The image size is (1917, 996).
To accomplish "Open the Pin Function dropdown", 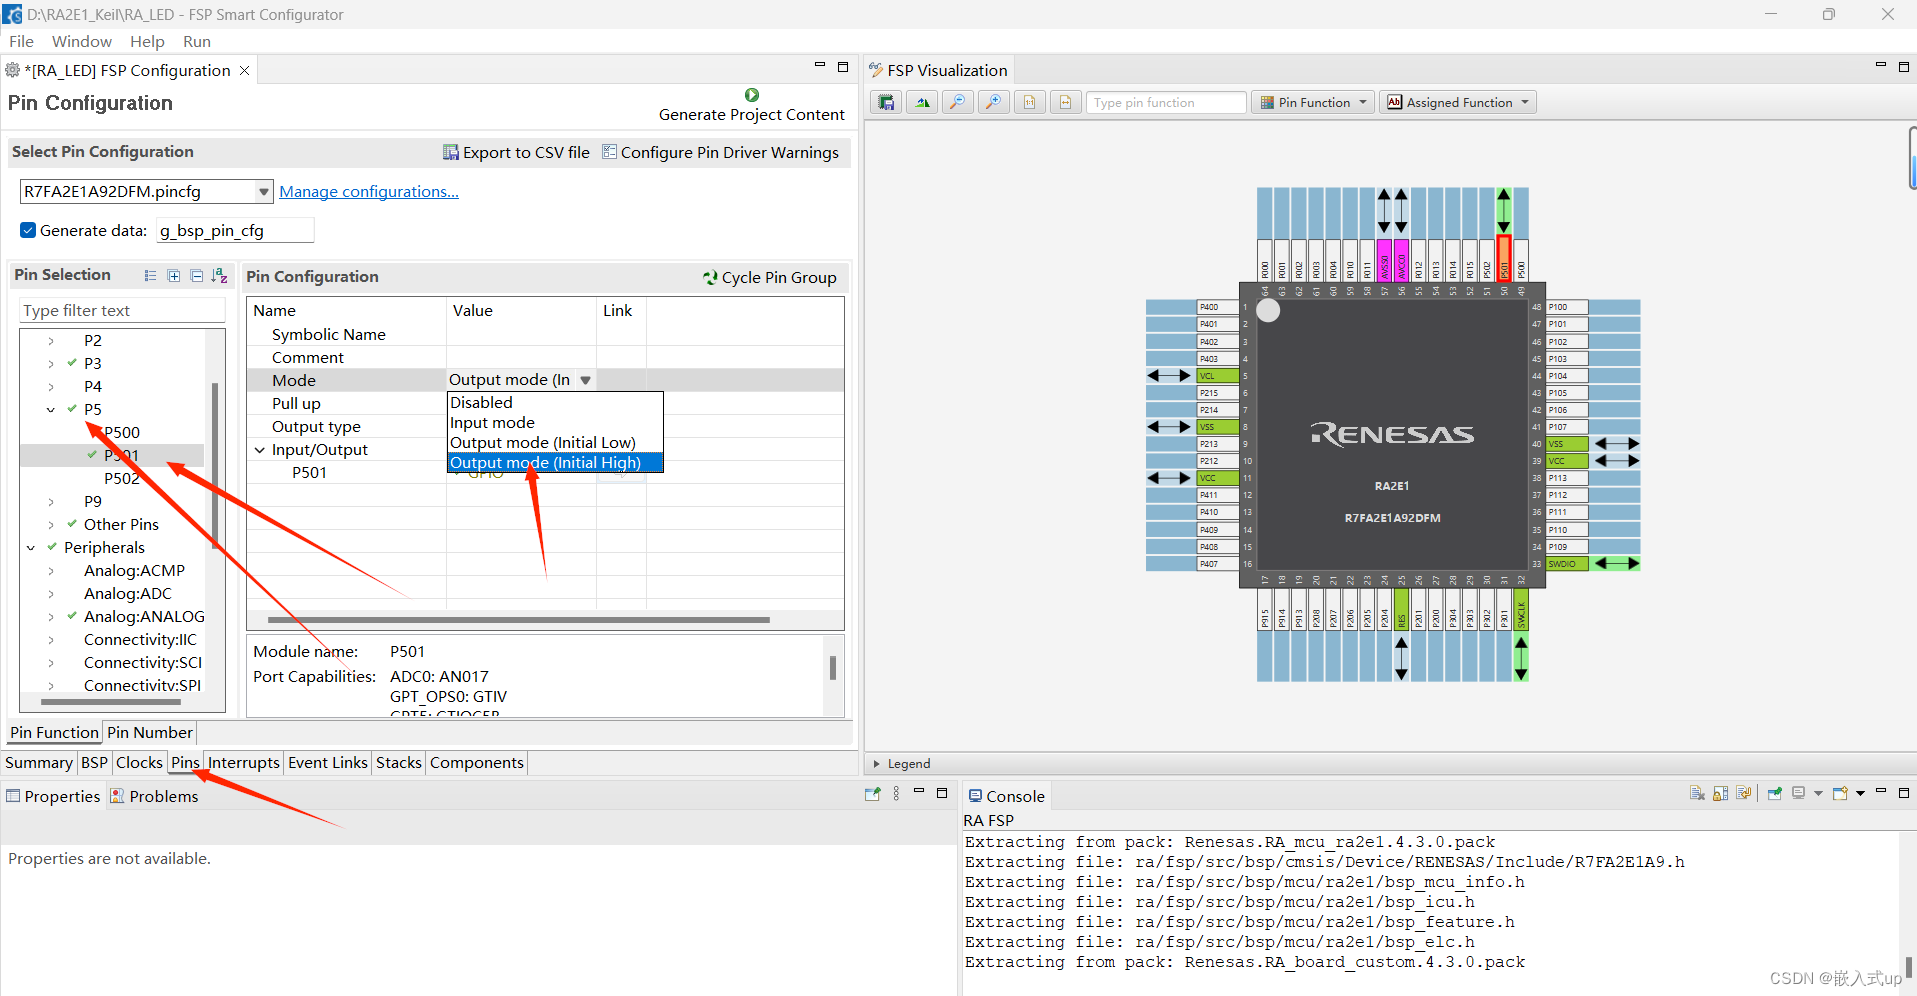I will (x=1313, y=102).
